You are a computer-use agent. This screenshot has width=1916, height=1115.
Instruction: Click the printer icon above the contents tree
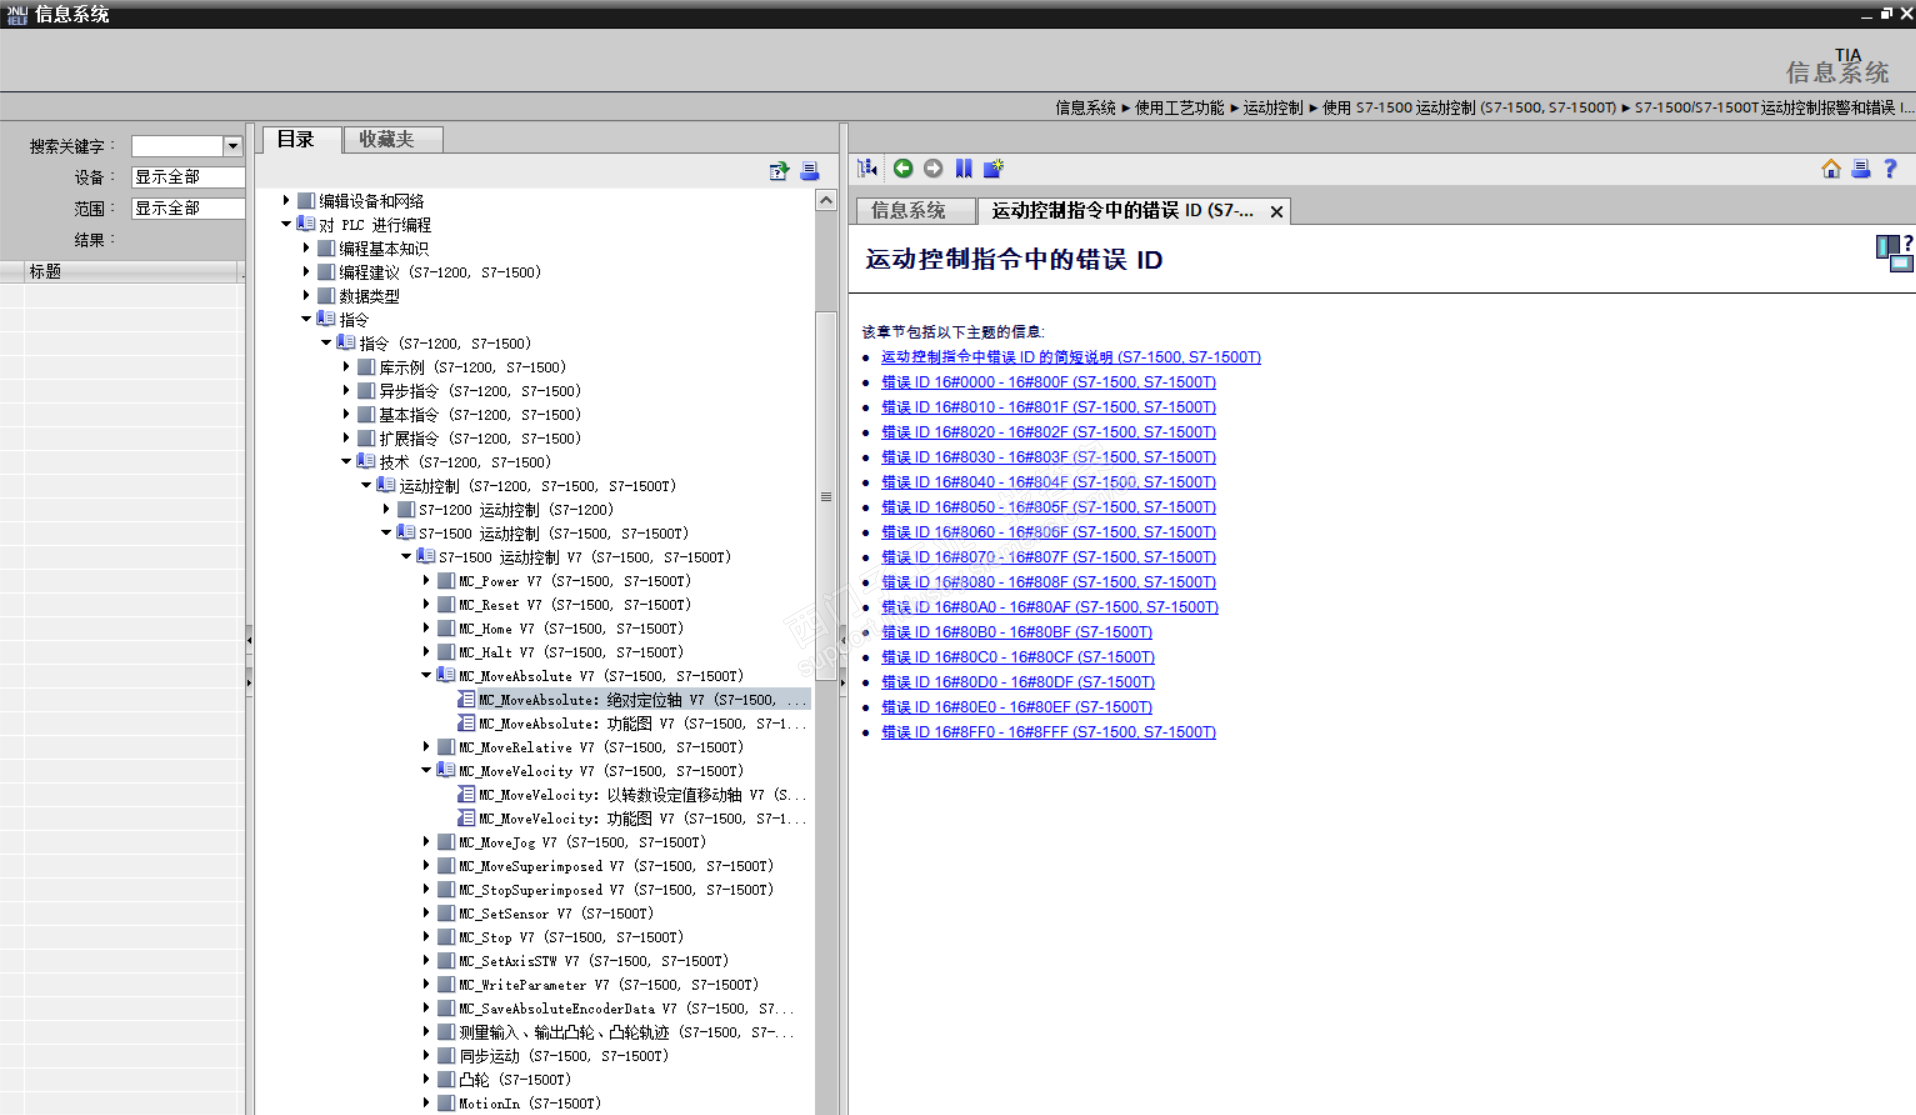810,171
